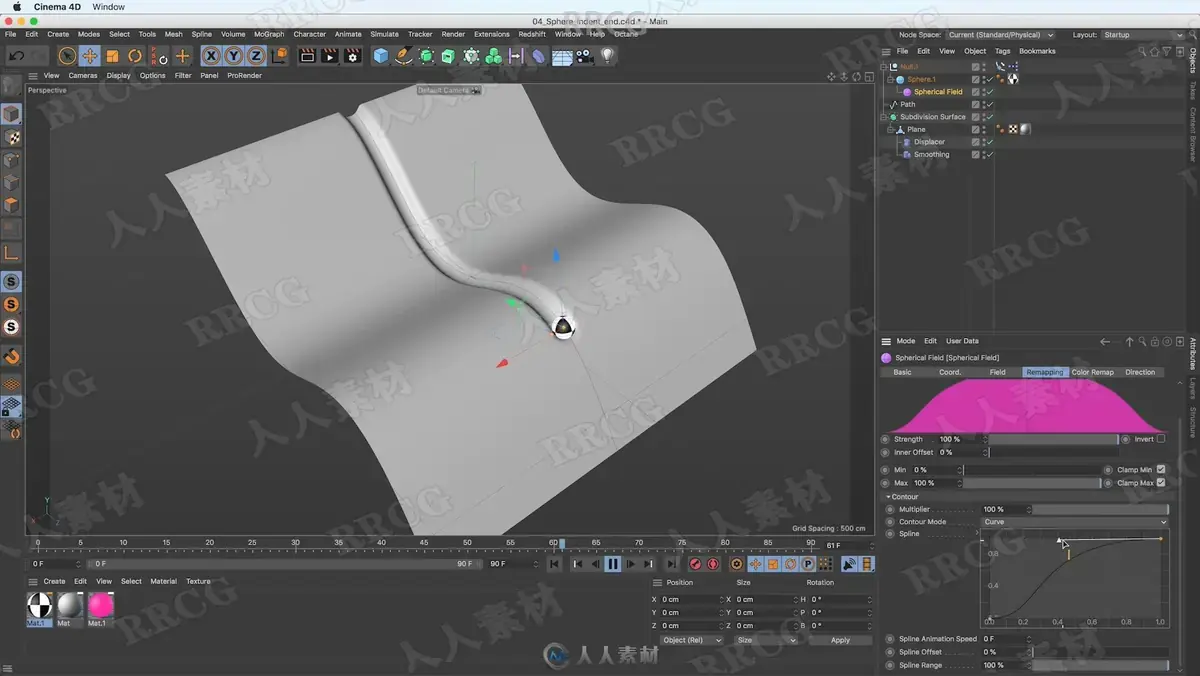Pause playback in the timeline
The height and width of the screenshot is (676, 1200).
click(613, 564)
